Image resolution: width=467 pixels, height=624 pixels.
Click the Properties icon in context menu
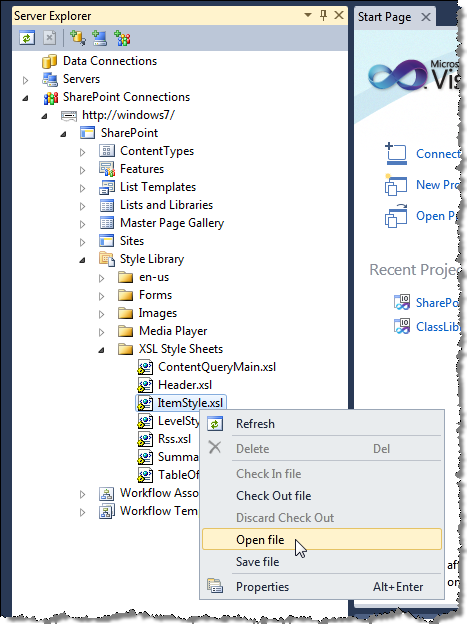point(215,586)
